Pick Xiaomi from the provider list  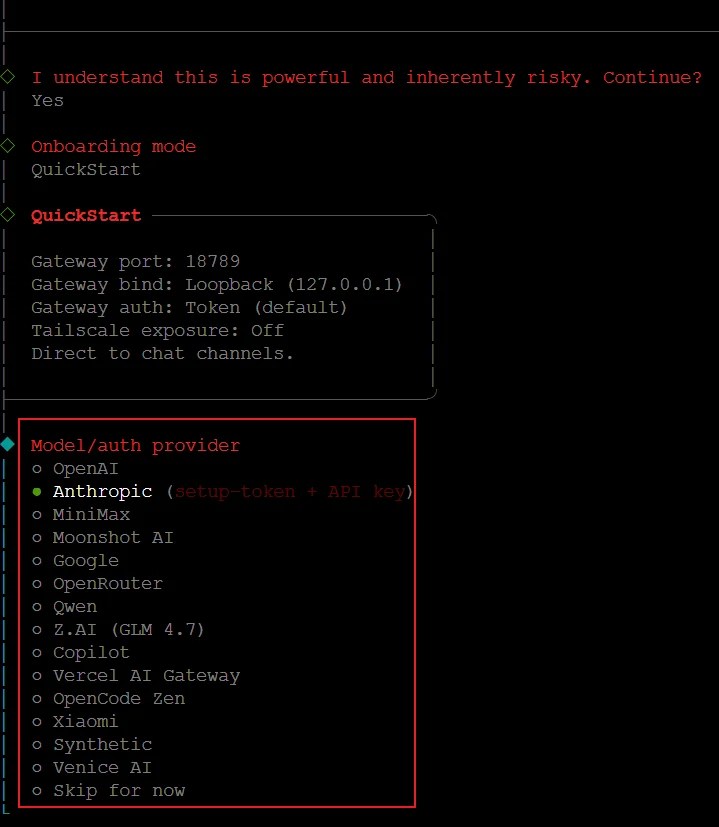coord(85,721)
